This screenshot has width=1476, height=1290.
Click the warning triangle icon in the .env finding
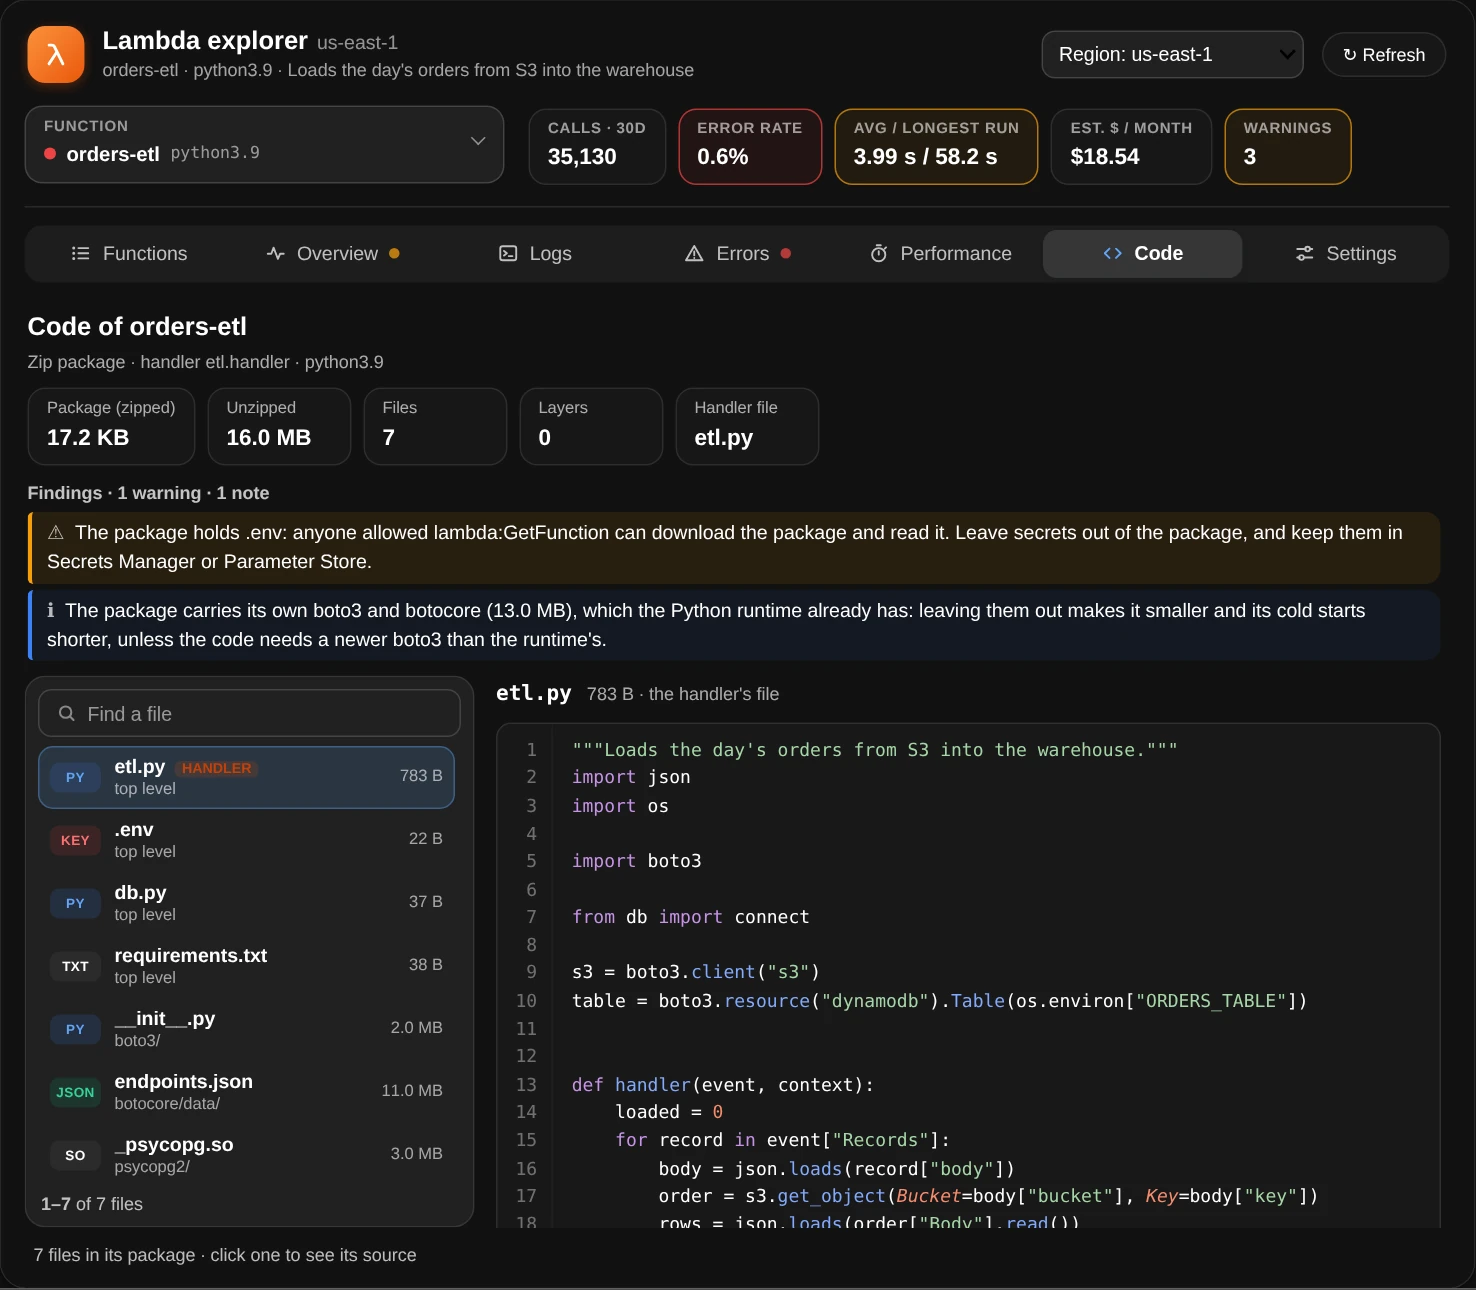[x=56, y=532]
